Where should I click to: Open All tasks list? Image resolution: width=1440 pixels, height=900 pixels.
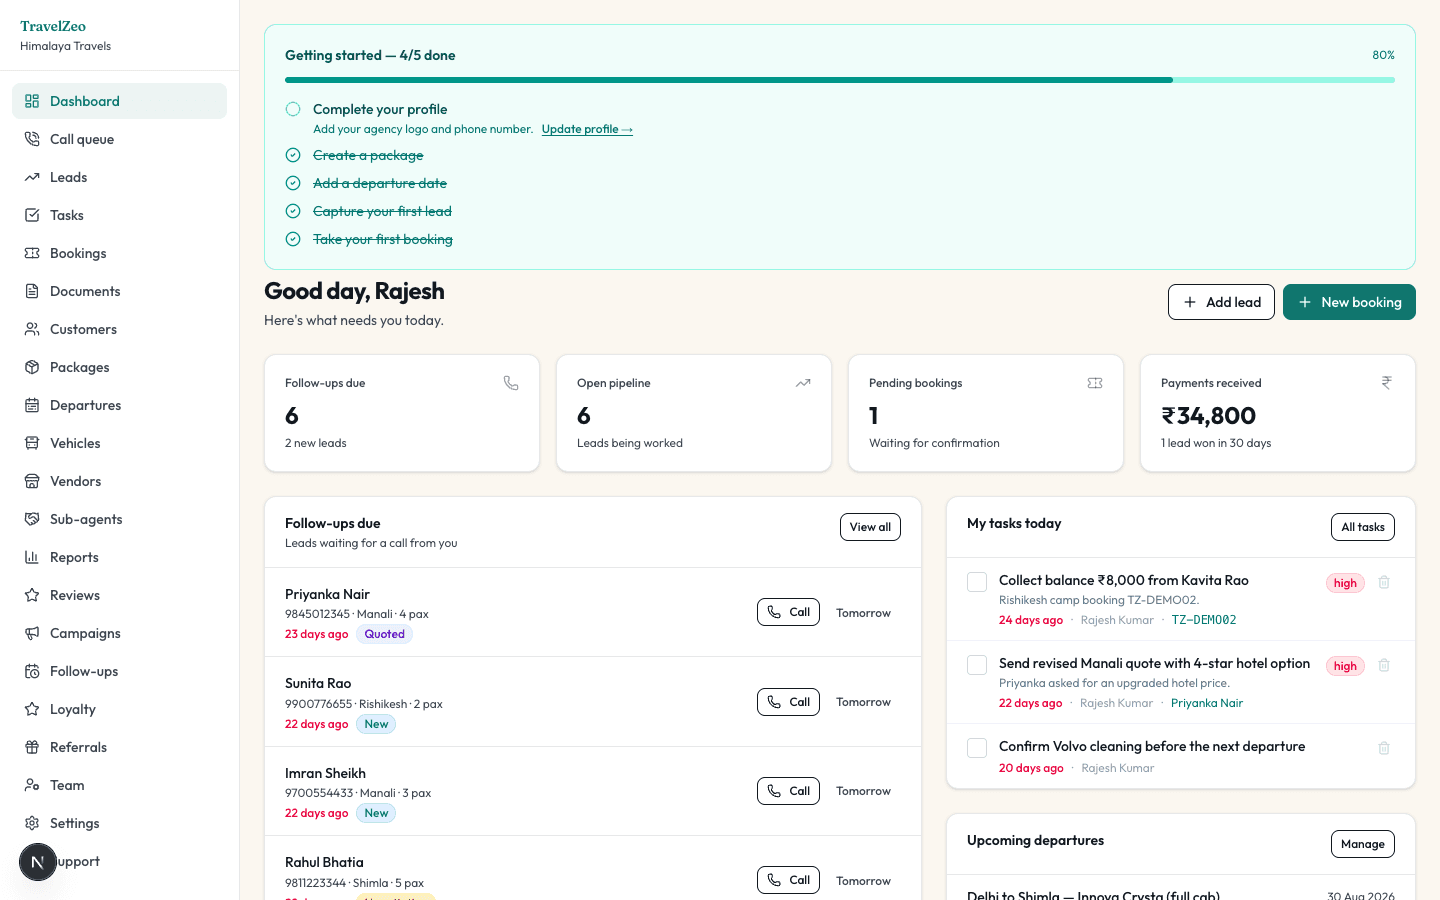point(1363,527)
